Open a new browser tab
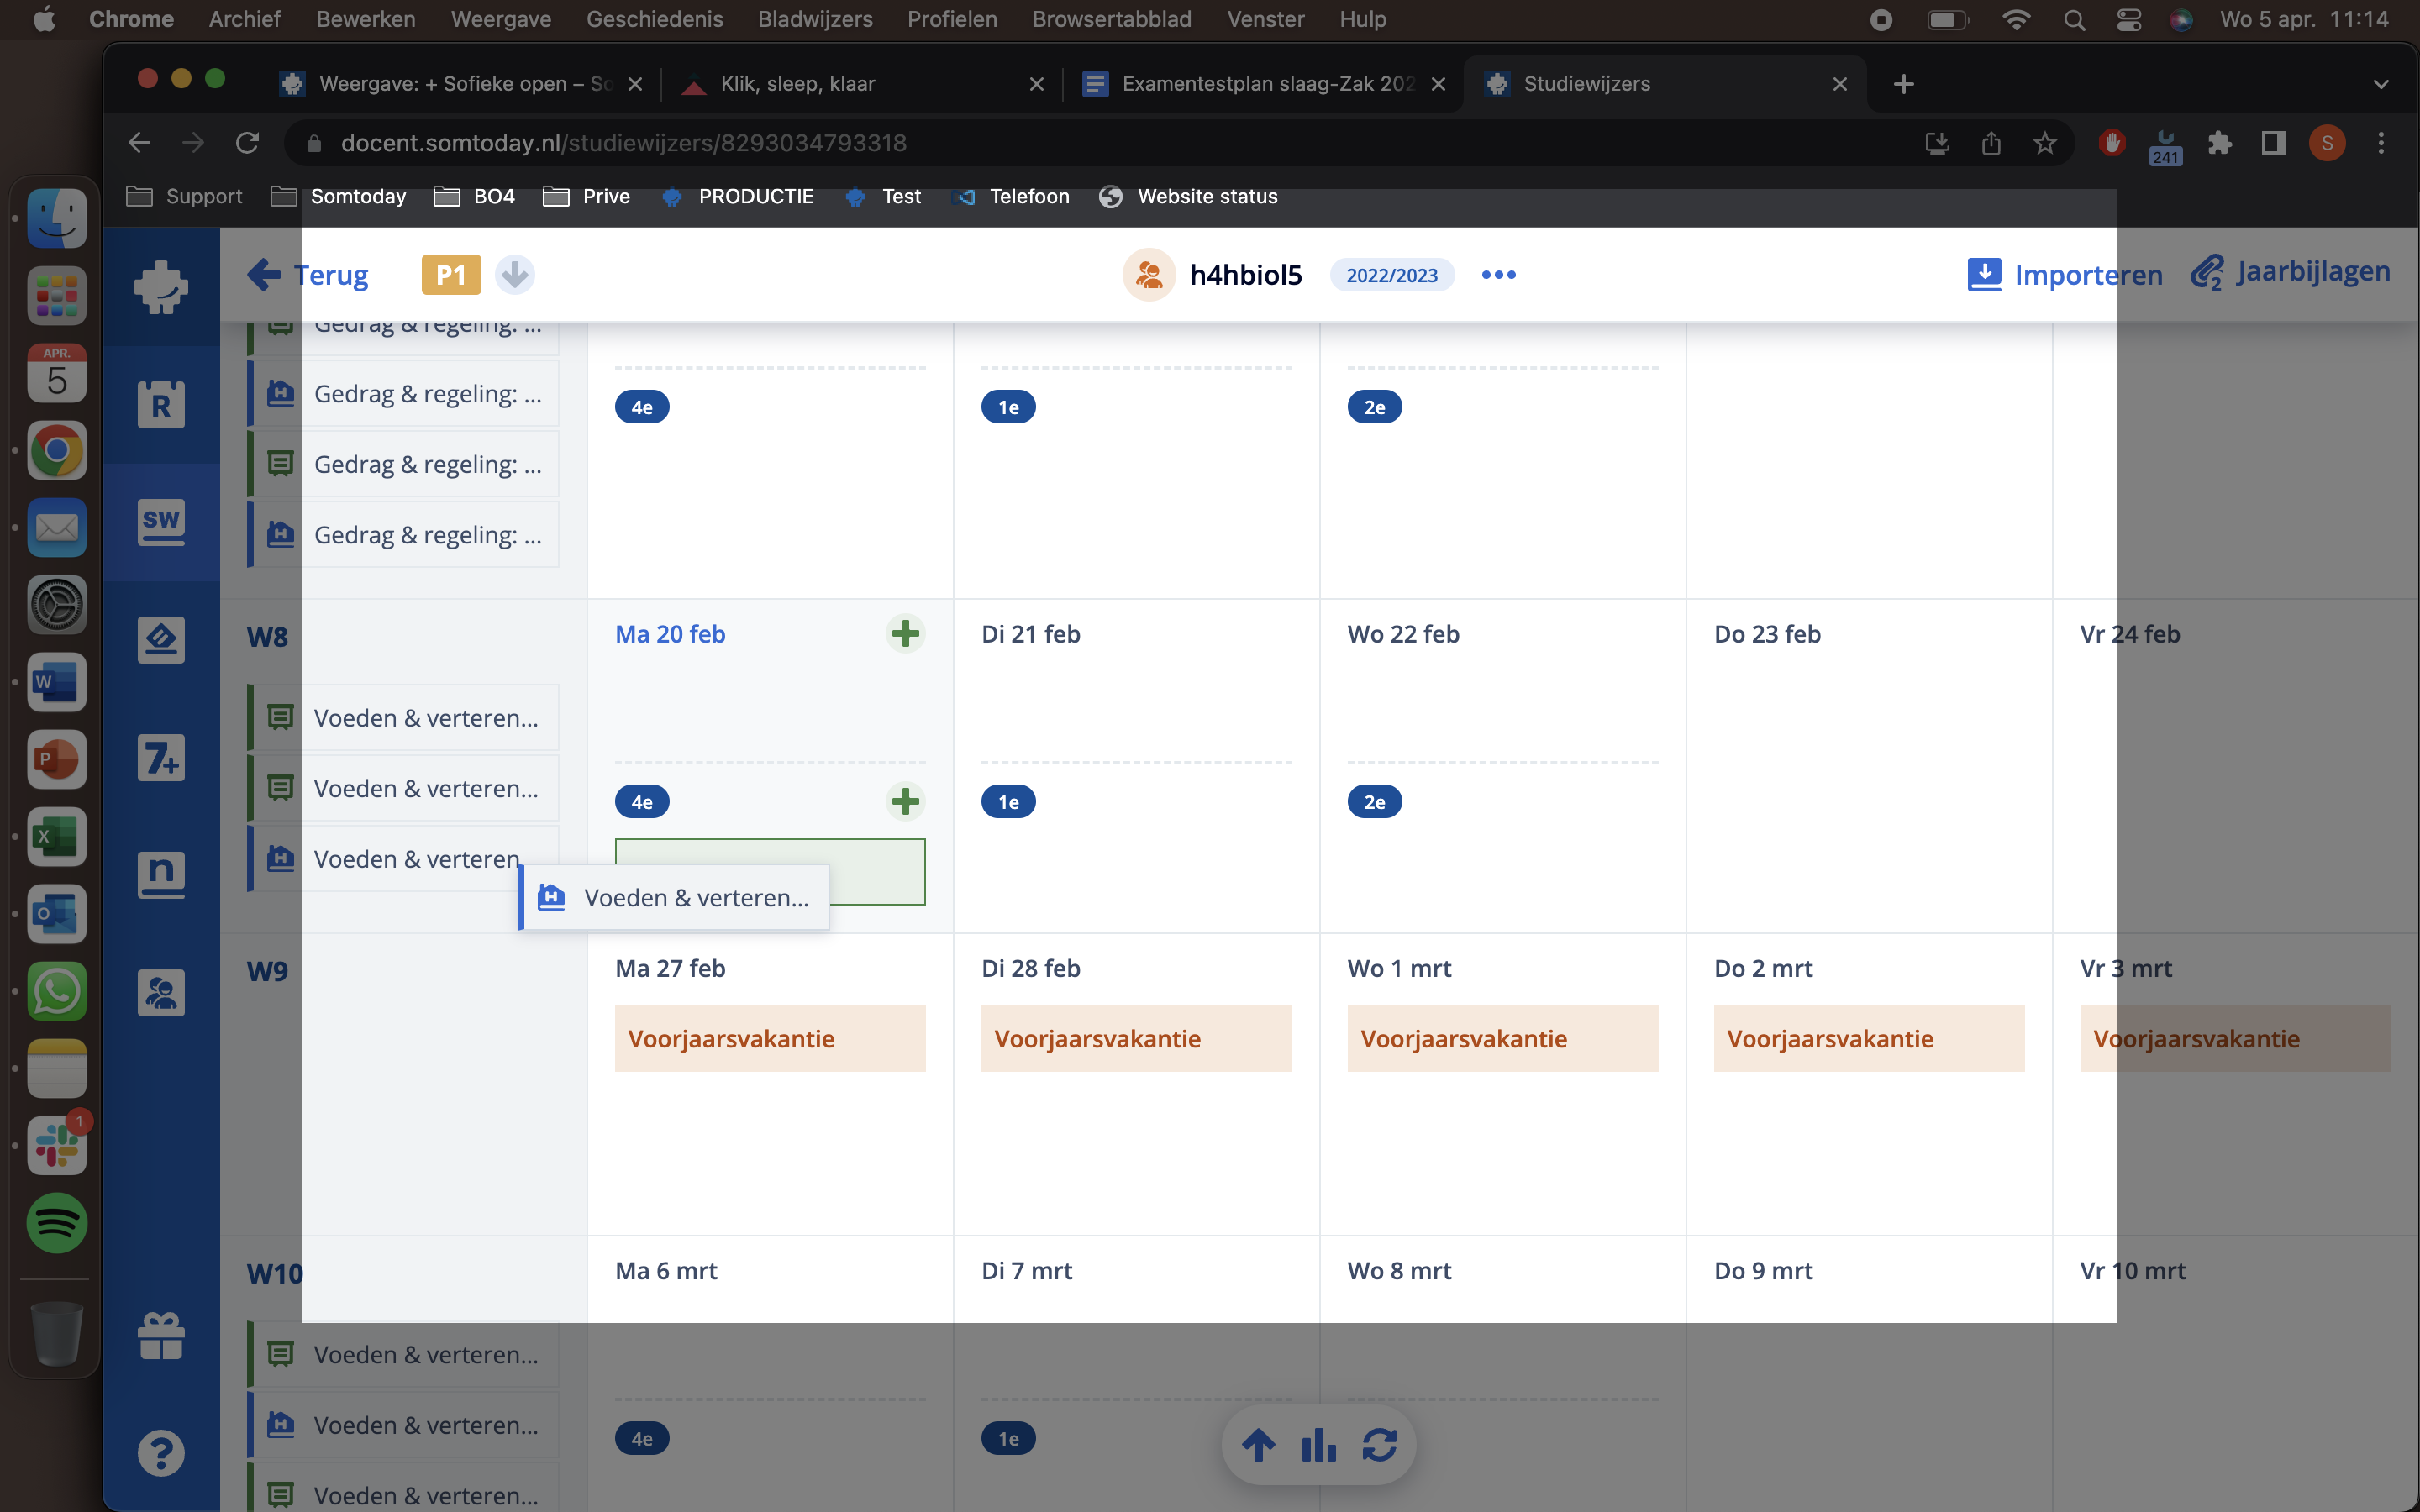 1903,84
